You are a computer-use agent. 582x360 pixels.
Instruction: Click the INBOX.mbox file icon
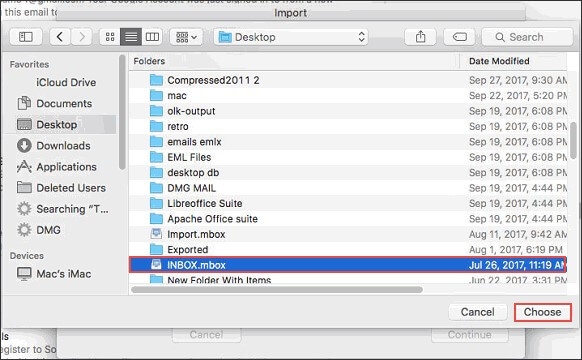tap(156, 265)
